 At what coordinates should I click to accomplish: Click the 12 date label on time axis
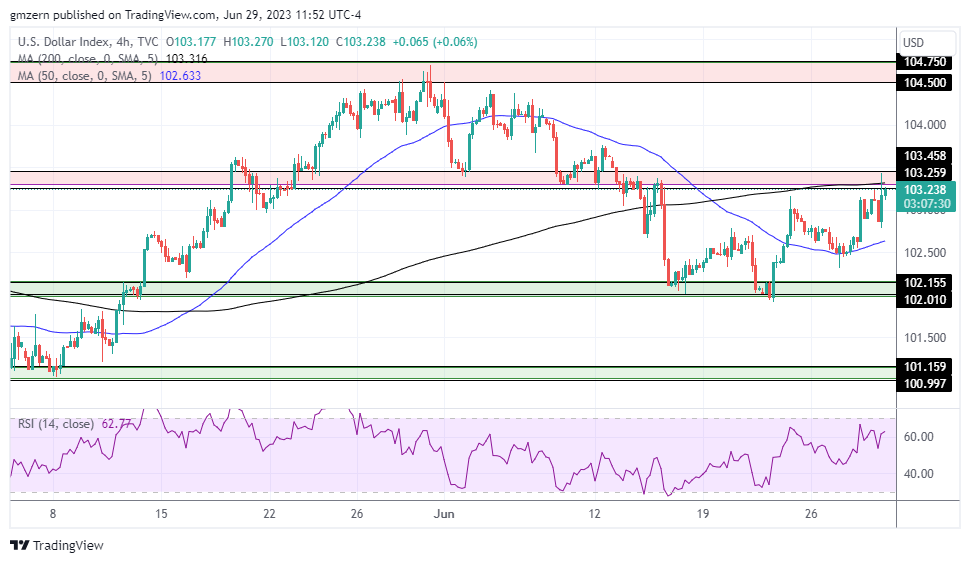pyautogui.click(x=594, y=514)
